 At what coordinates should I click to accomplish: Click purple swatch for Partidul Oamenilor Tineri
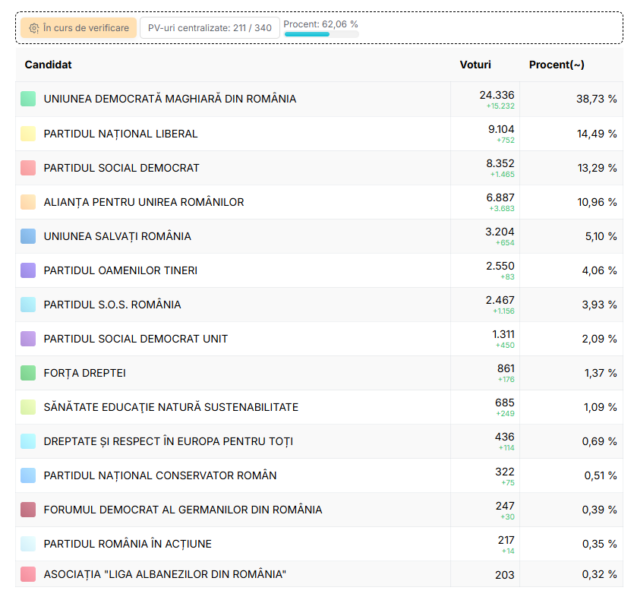click(x=28, y=271)
